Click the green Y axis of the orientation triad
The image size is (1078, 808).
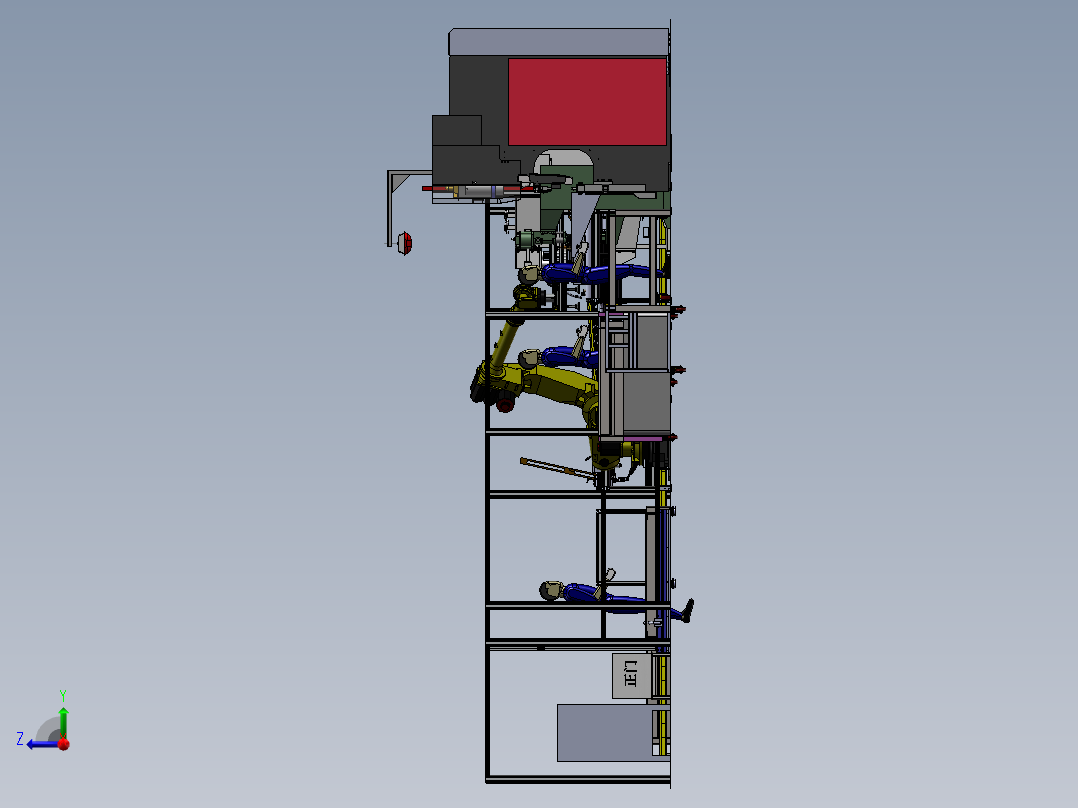point(63,722)
